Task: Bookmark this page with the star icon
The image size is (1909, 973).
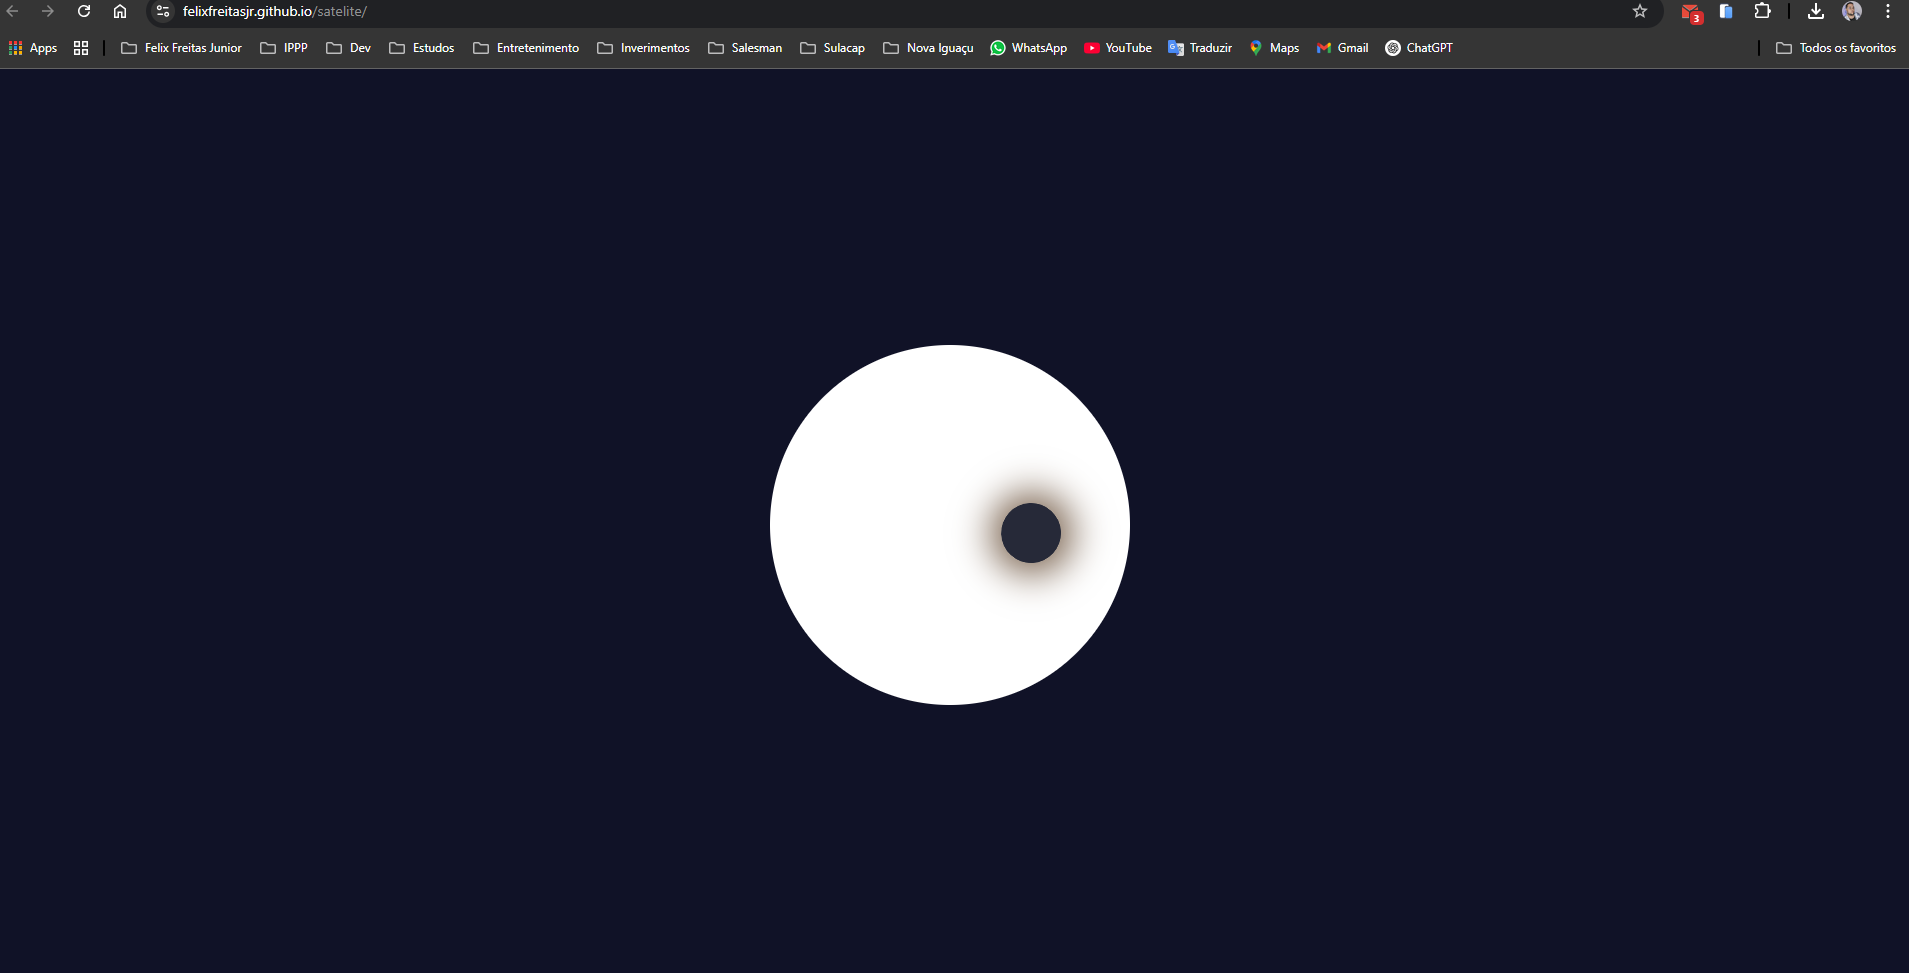Action: (1640, 11)
